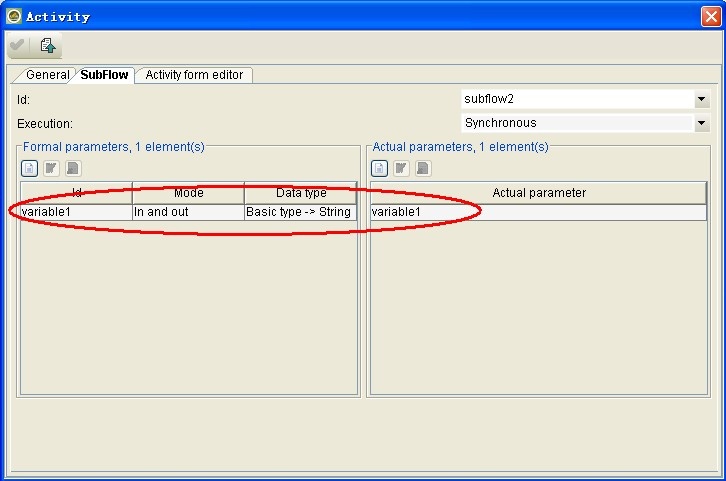Click the Activity window title icon
726x481 pixels.
(13, 16)
